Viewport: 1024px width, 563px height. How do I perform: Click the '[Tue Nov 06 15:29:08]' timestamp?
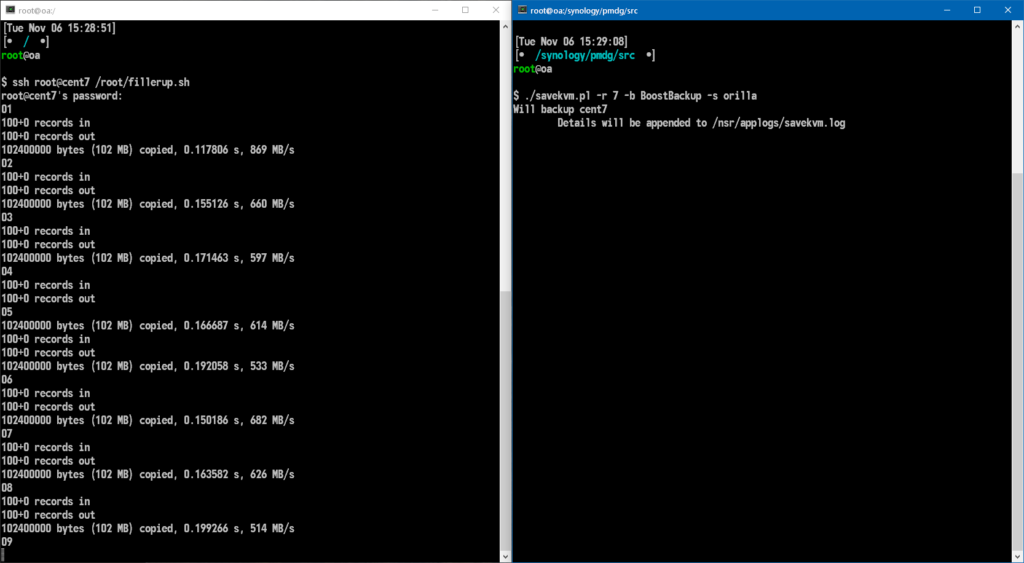[x=572, y=42]
